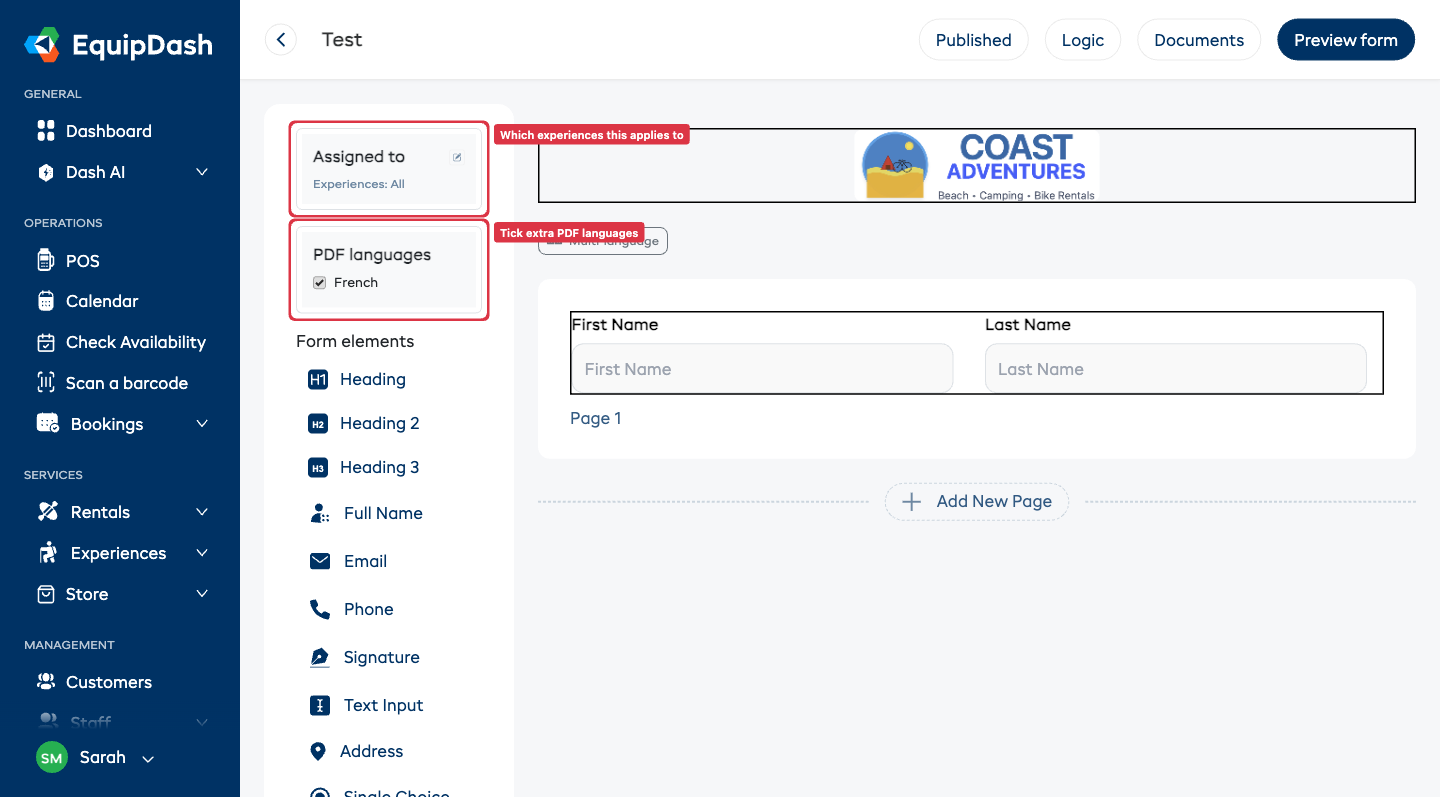This screenshot has width=1440, height=797.
Task: Click the EquipDash logo icon
Action: (x=43, y=44)
